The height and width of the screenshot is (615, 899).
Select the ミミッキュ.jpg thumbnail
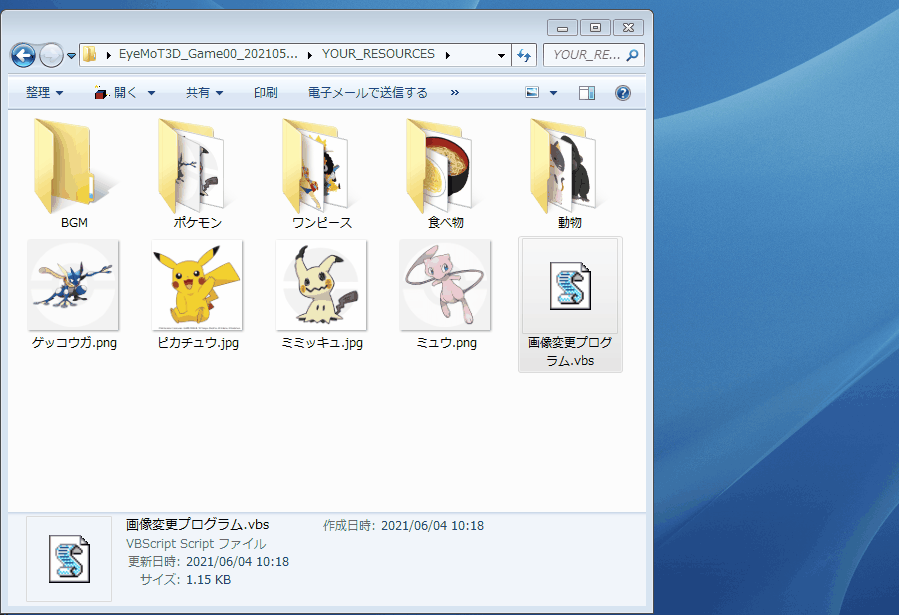point(321,285)
